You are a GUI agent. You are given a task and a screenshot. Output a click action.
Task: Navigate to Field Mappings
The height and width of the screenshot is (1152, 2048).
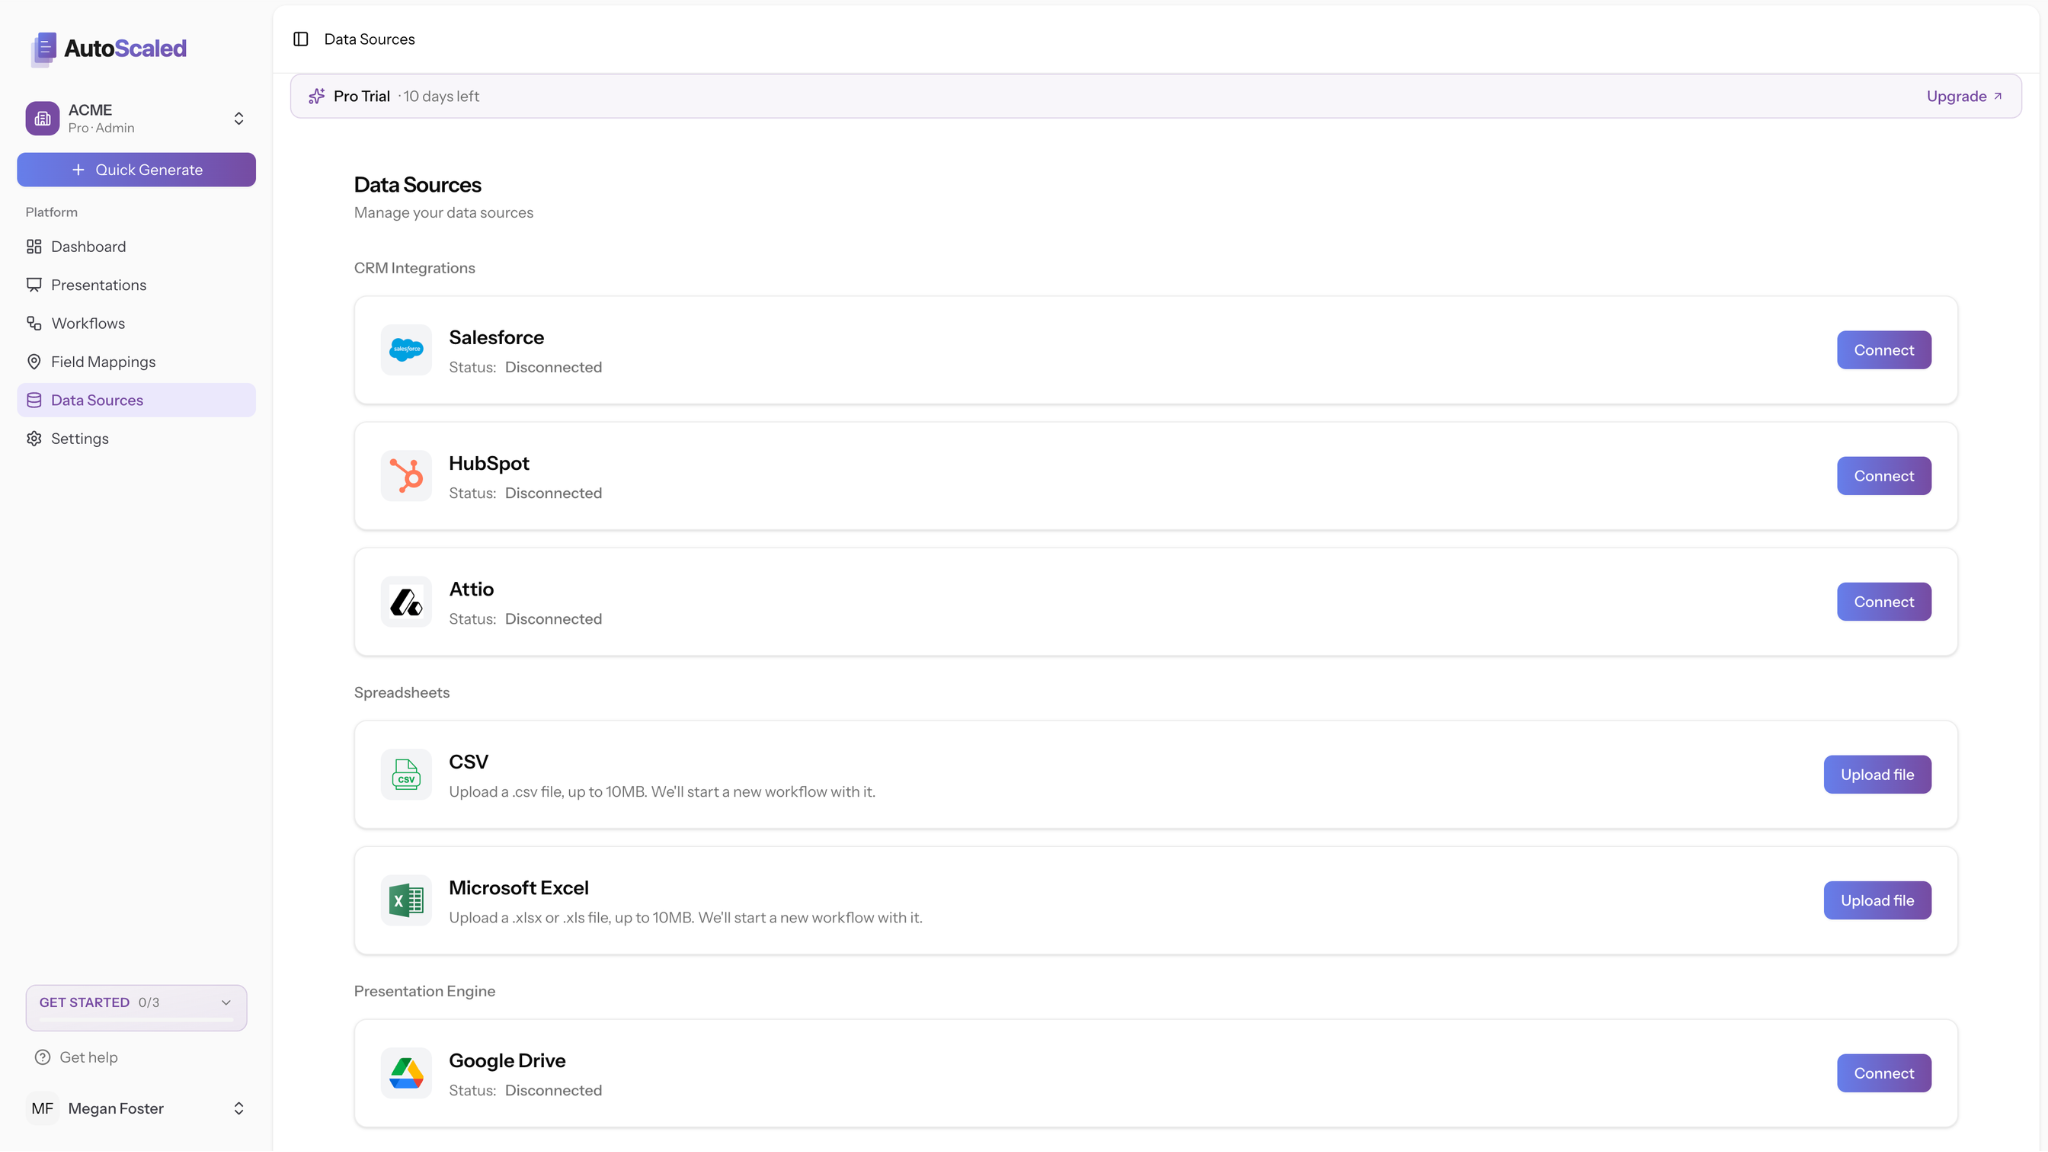coord(103,361)
